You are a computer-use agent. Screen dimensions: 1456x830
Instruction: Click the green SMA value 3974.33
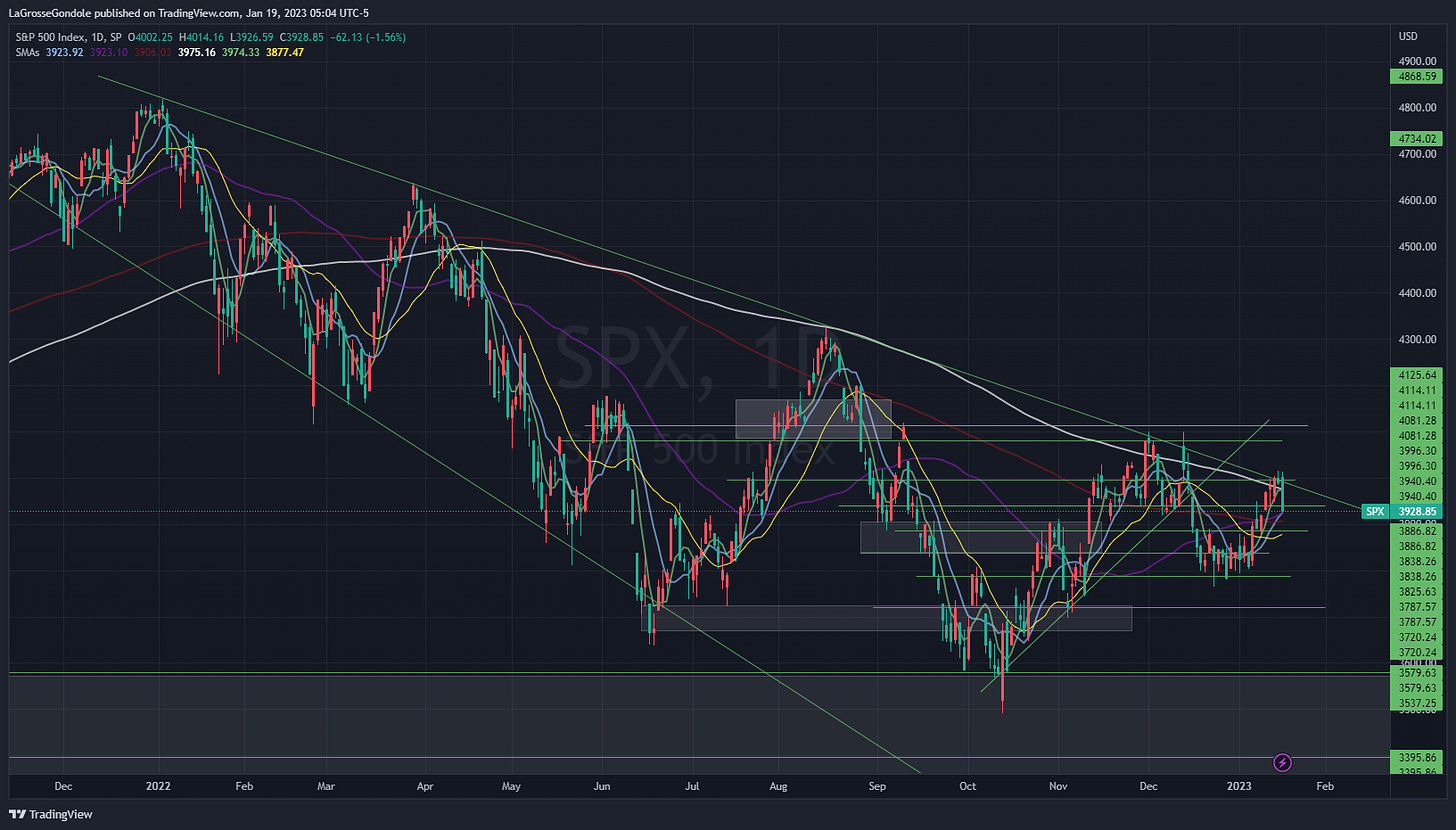click(241, 51)
